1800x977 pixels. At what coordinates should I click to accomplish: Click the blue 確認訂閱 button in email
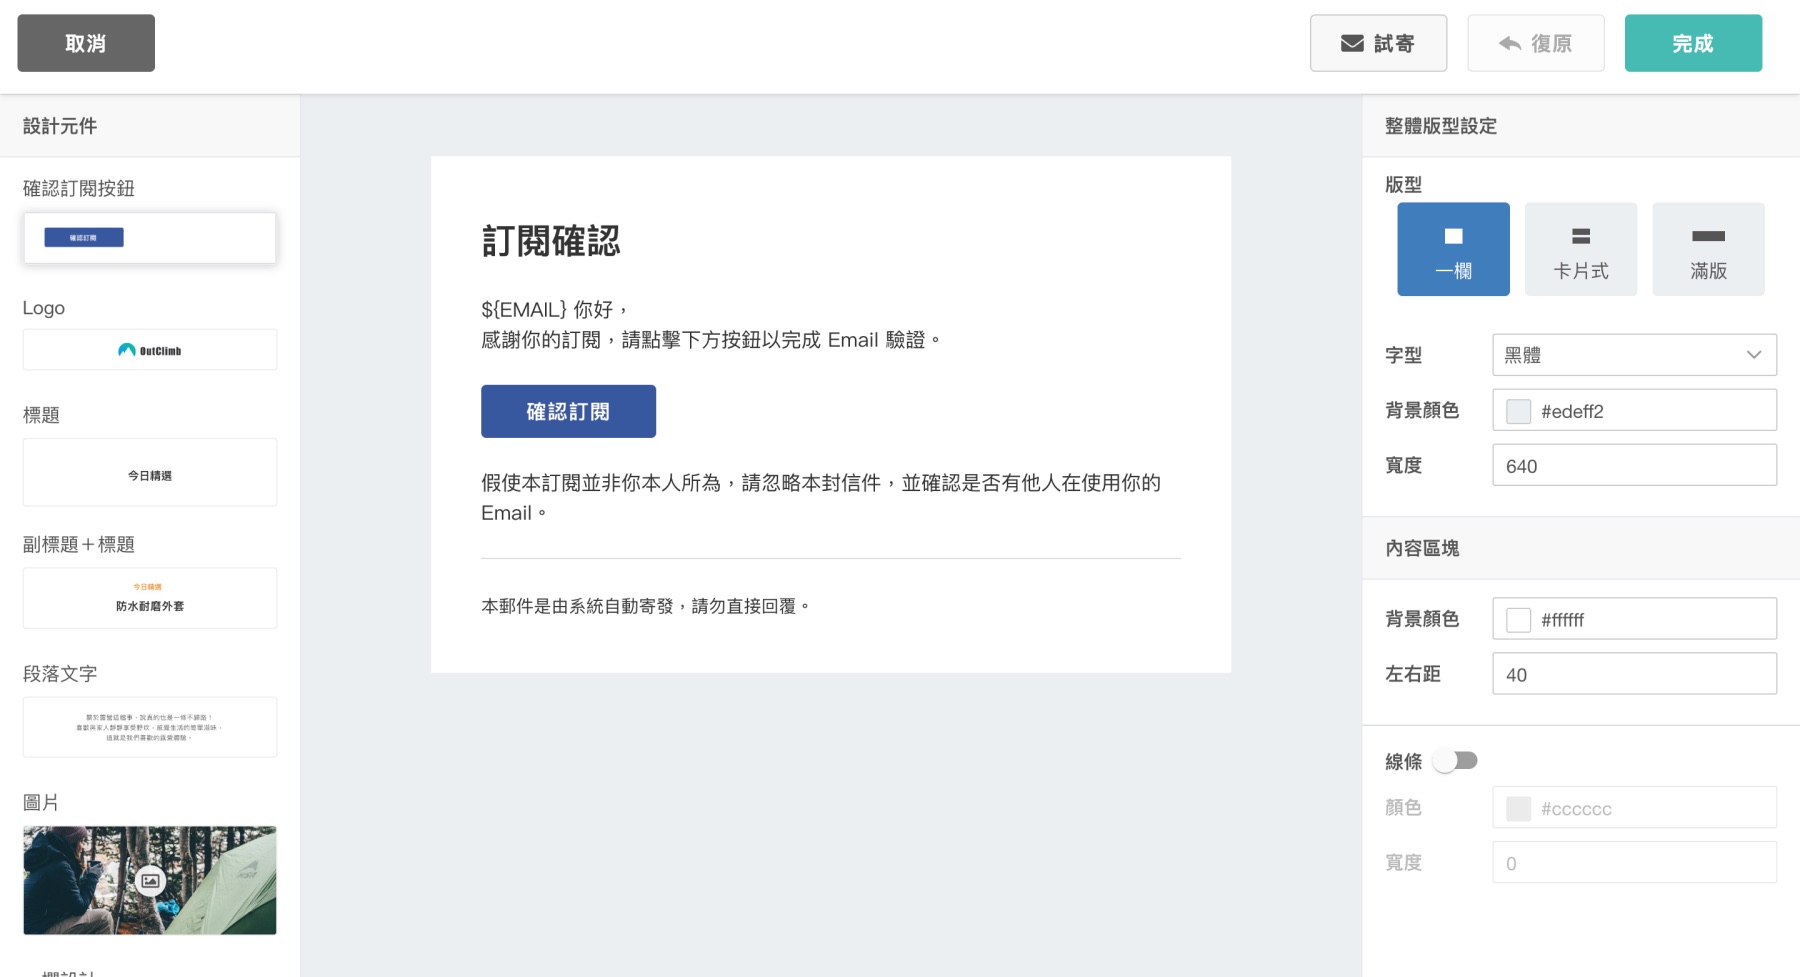[x=568, y=411]
